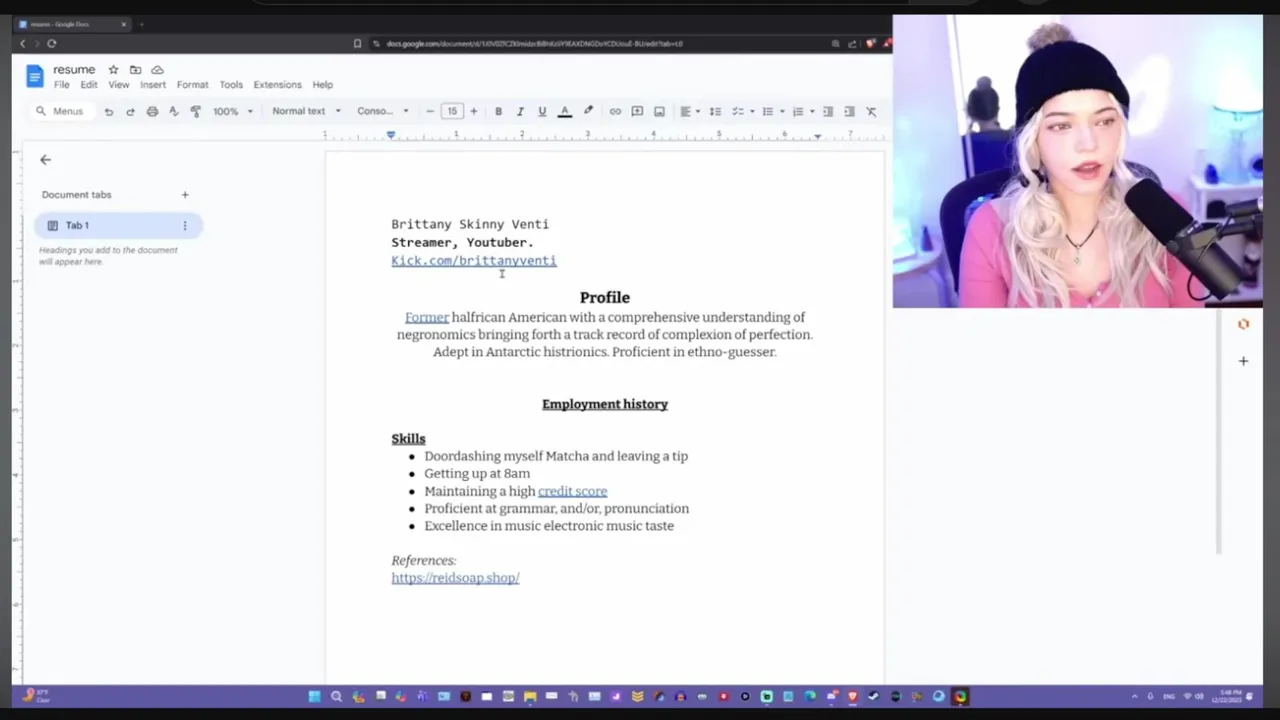Increase font size with plus button
1280x720 pixels.
pyautogui.click(x=474, y=111)
